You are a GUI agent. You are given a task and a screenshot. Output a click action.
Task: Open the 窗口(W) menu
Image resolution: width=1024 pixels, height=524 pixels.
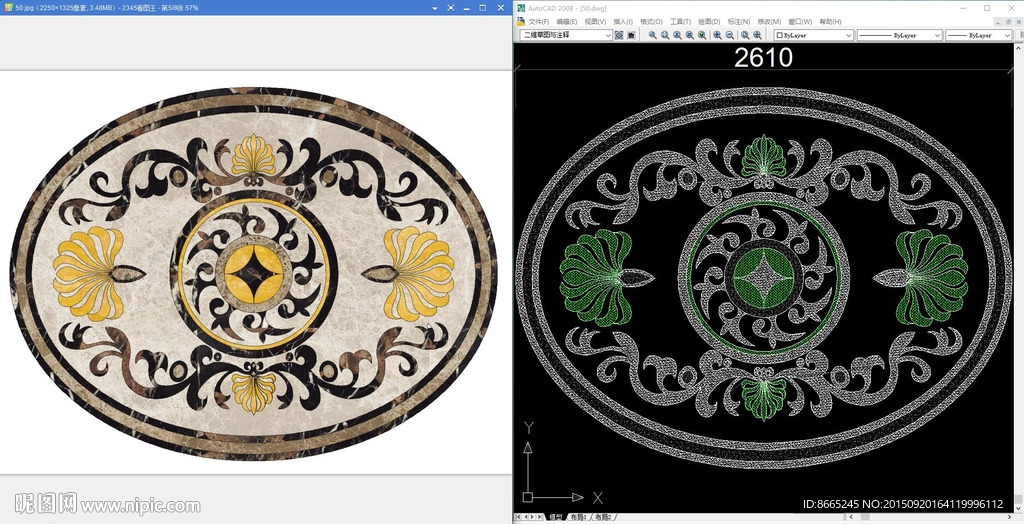[x=800, y=22]
